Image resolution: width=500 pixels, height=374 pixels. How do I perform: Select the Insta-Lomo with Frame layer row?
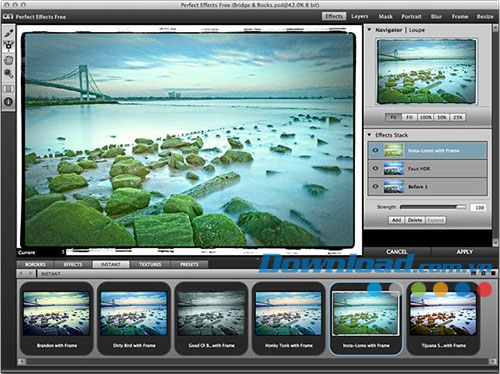427,150
